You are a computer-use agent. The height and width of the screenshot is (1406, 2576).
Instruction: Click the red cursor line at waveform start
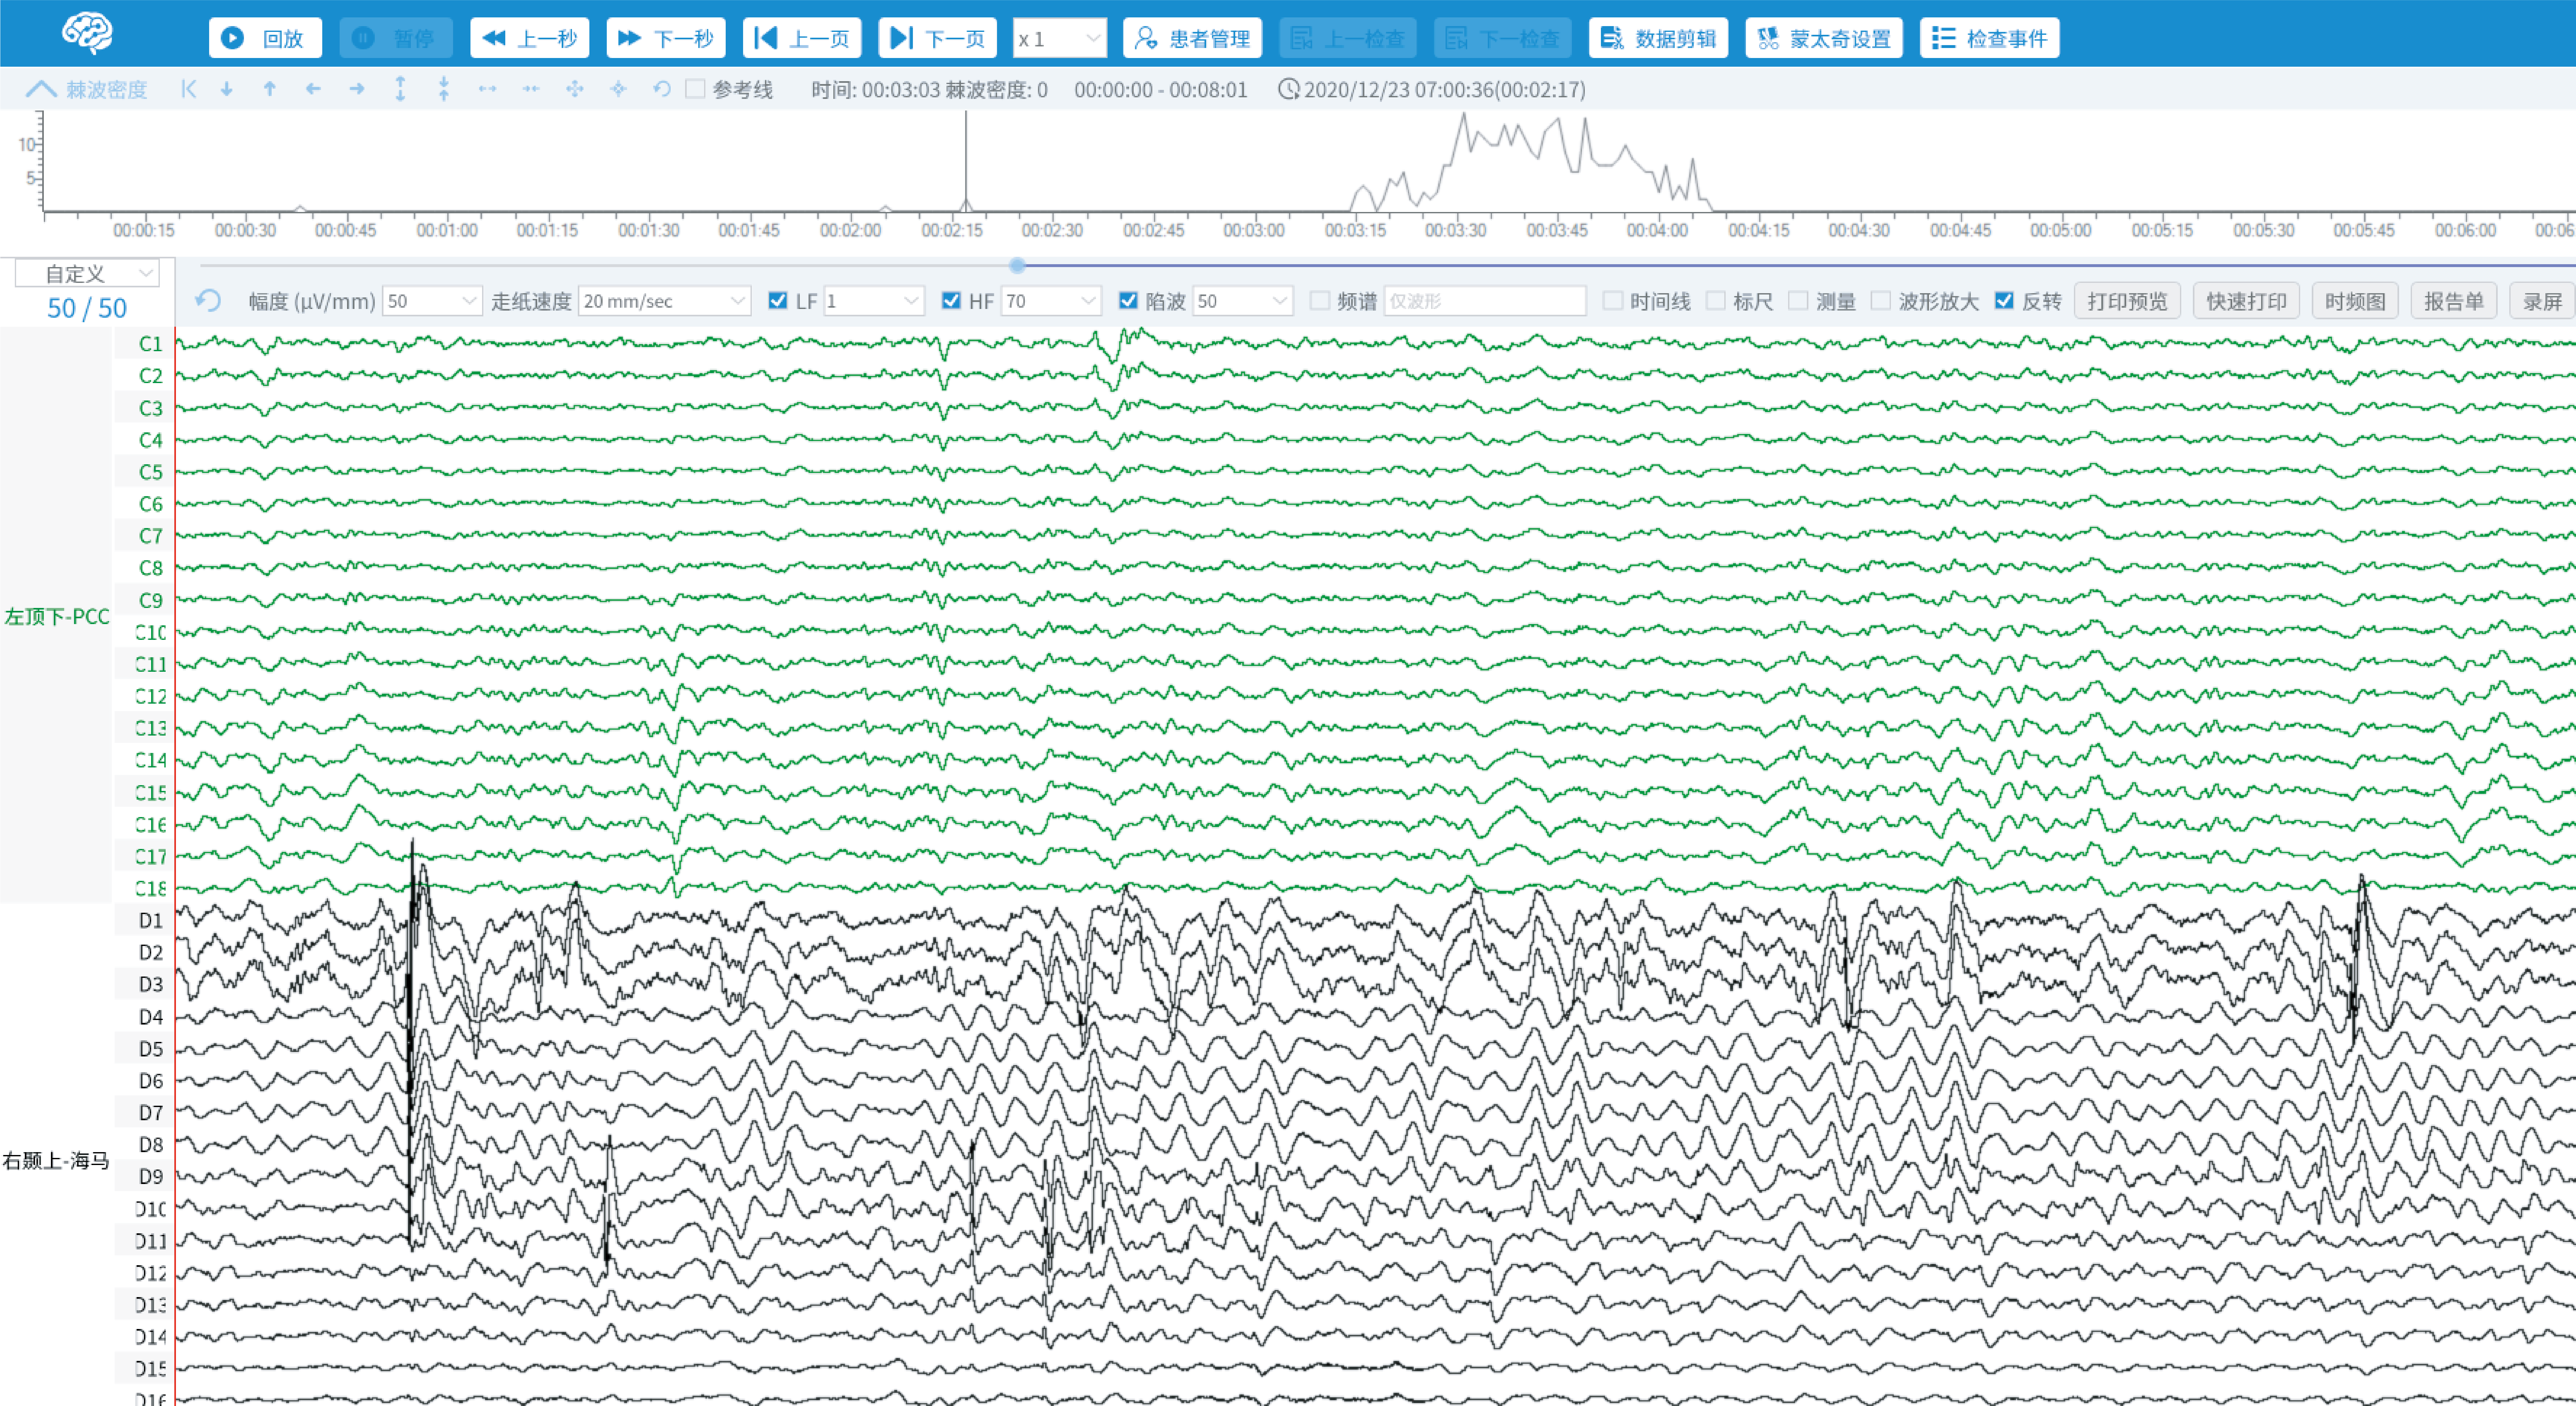tap(175, 866)
